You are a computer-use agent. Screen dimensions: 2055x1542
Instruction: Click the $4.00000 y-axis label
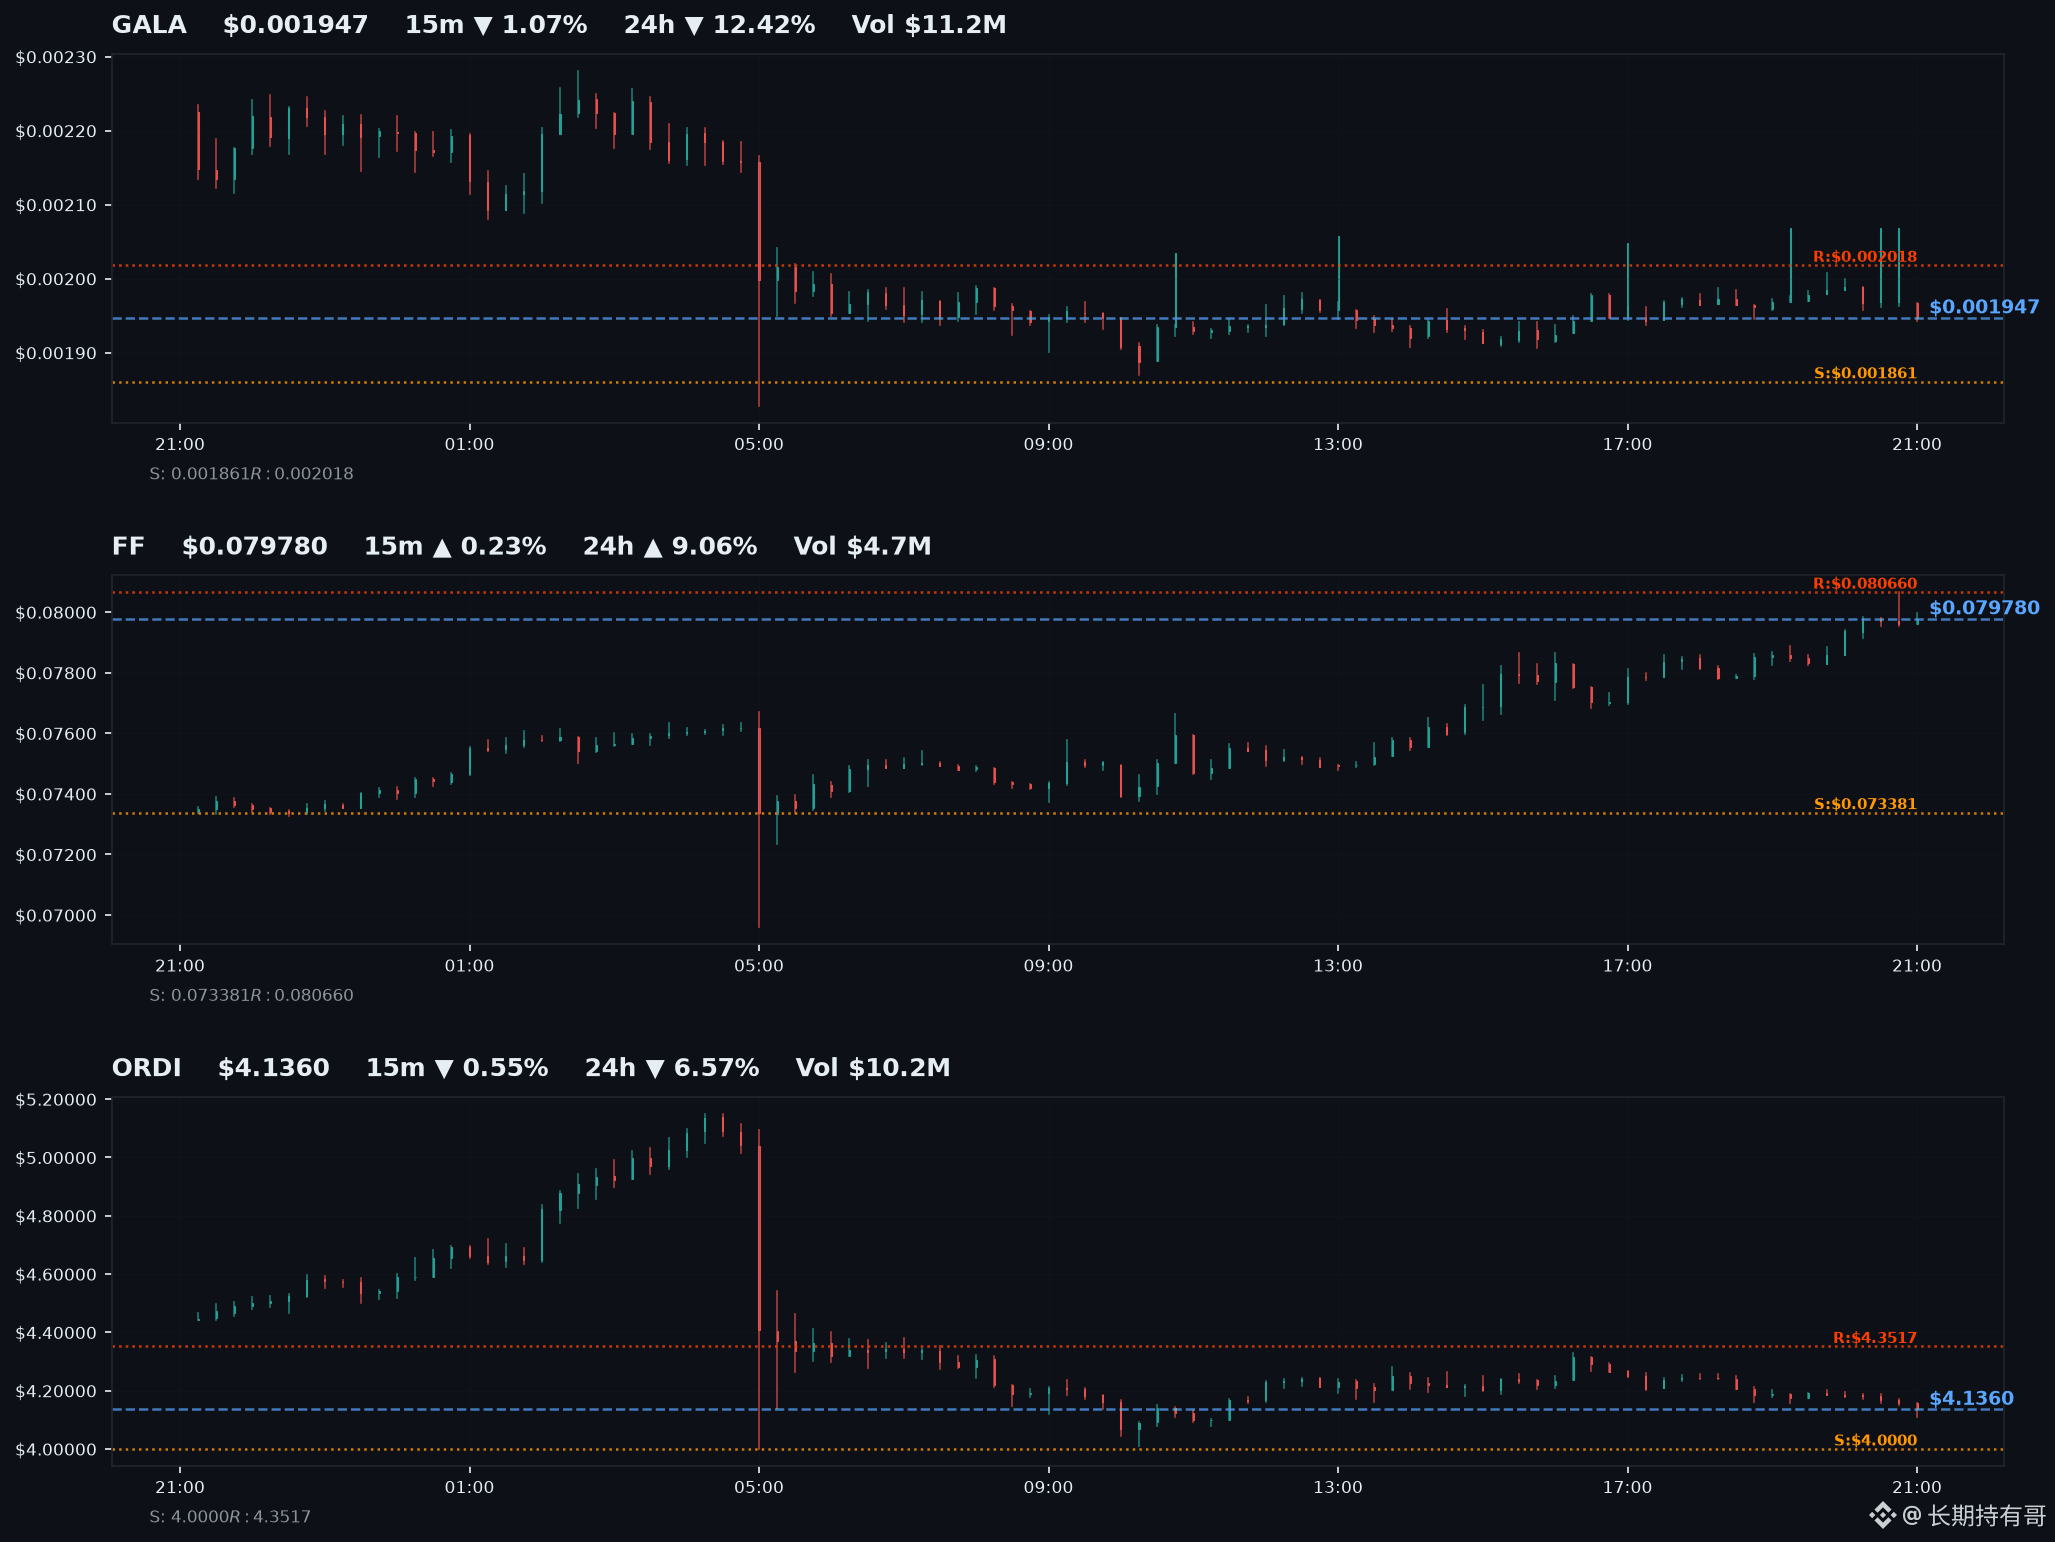point(56,1450)
